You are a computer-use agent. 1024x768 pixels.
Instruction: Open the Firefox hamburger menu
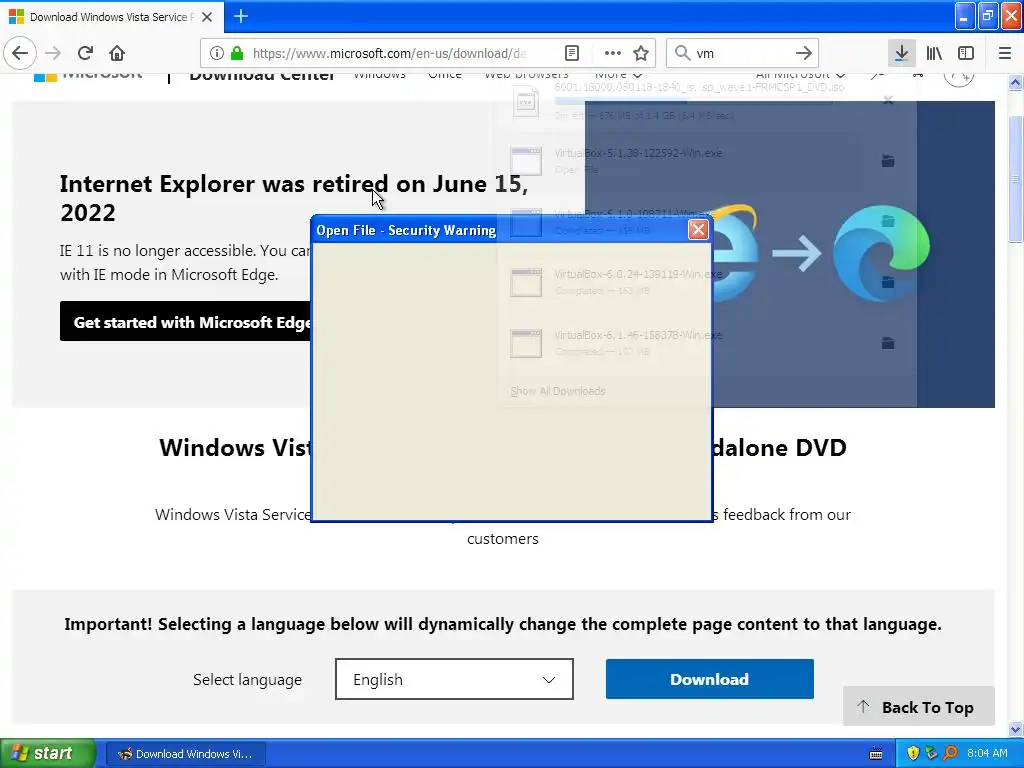point(1005,53)
